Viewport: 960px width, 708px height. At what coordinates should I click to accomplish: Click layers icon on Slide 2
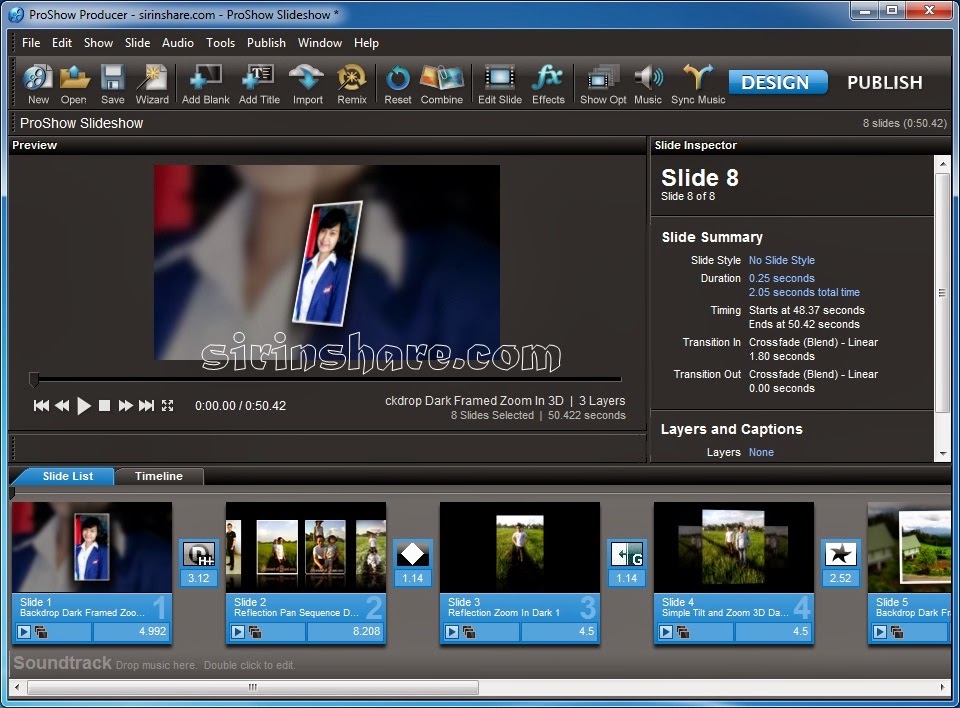tap(255, 631)
